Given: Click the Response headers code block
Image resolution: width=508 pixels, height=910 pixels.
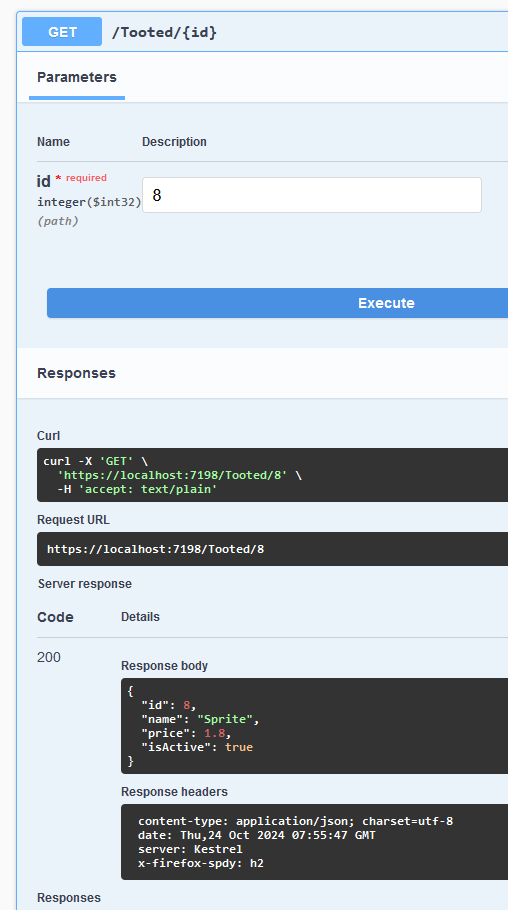Looking at the screenshot, I should pyautogui.click(x=314, y=842).
